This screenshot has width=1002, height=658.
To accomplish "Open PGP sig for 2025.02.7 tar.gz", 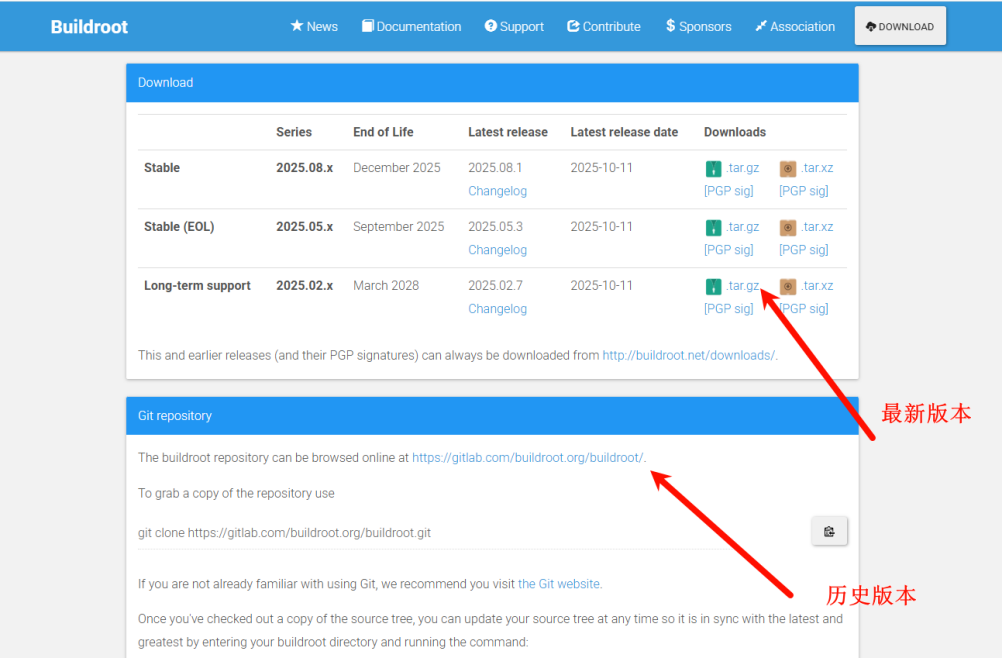I will tap(728, 309).
